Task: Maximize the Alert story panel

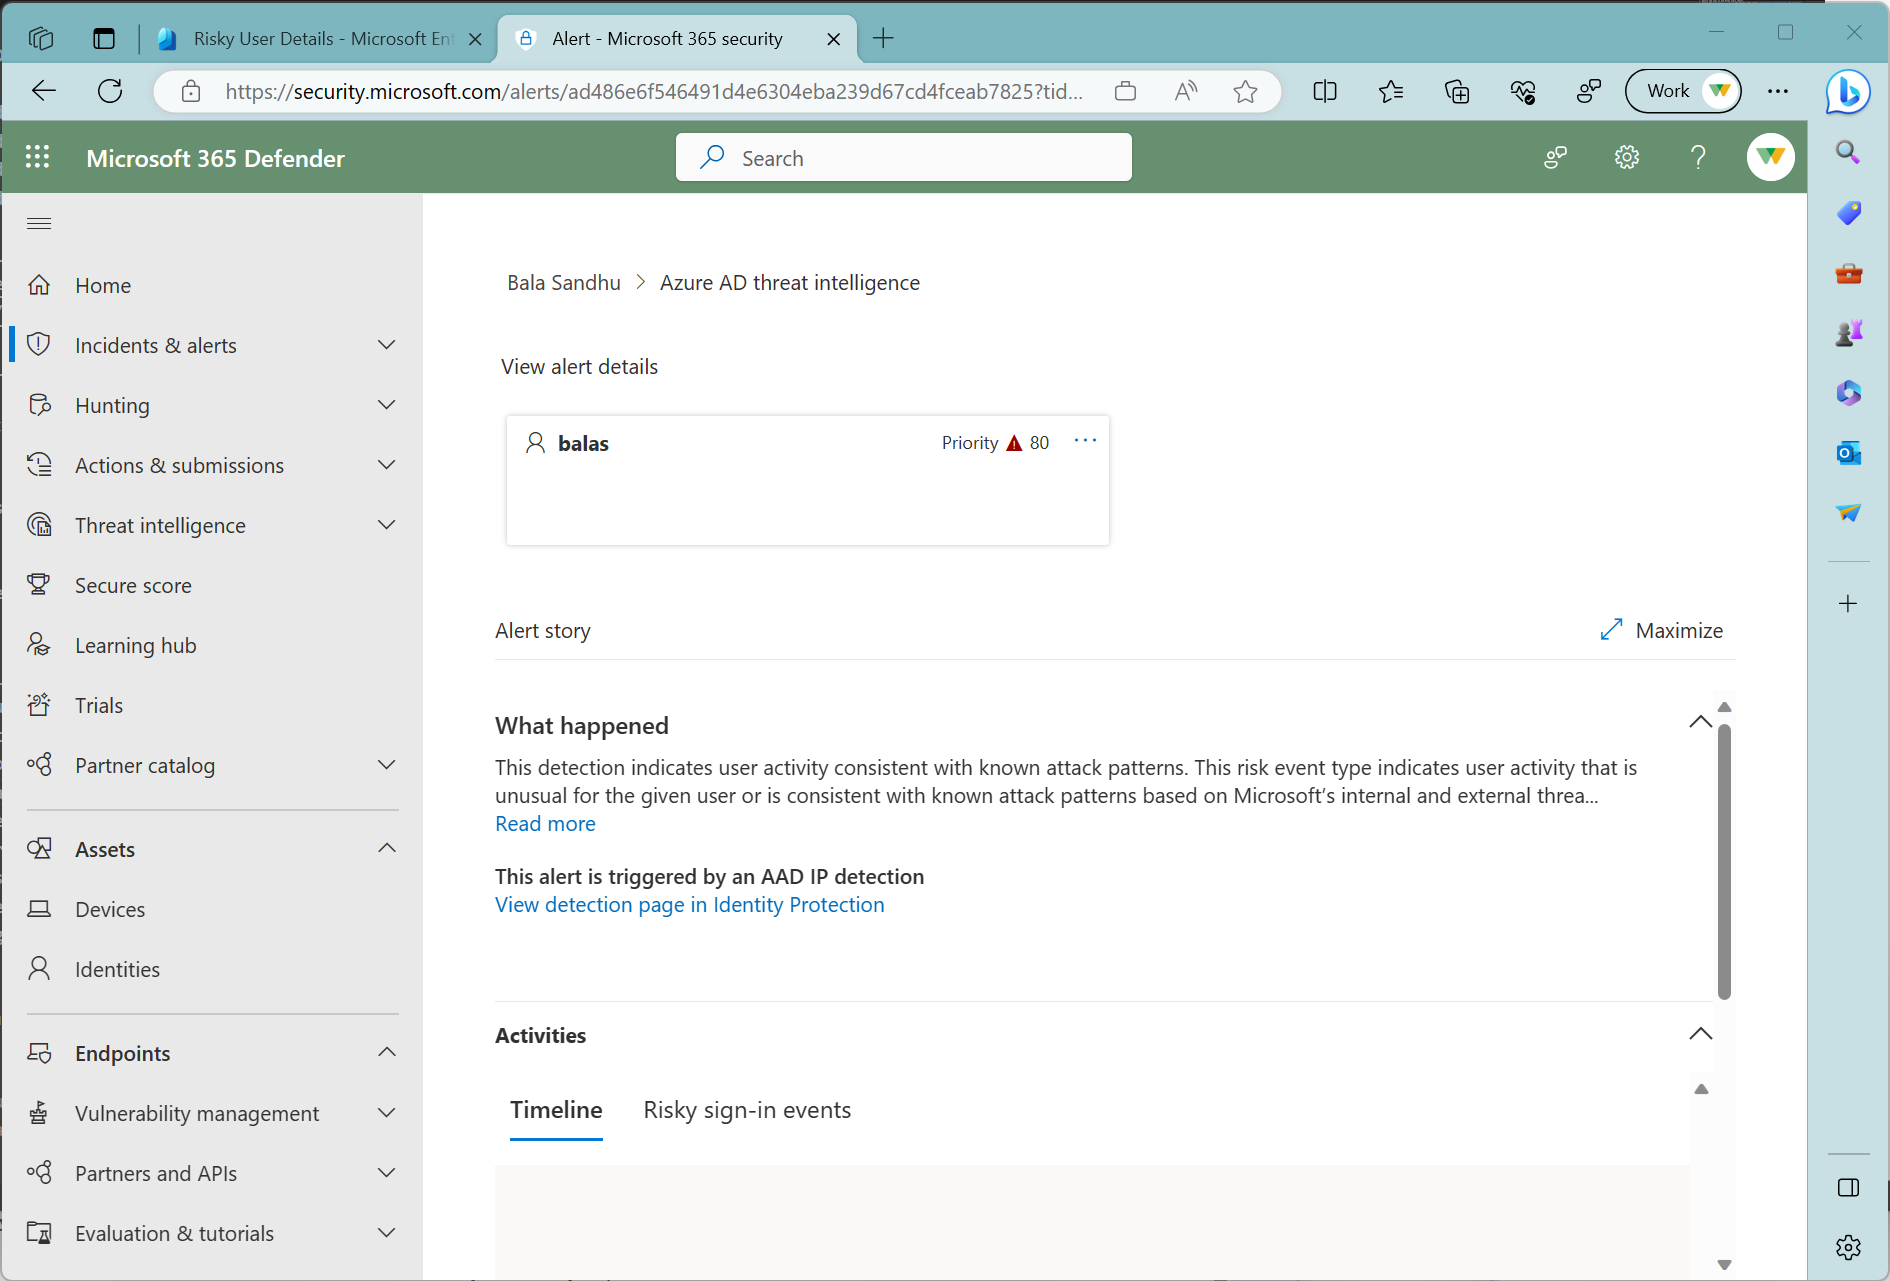Action: (1661, 630)
